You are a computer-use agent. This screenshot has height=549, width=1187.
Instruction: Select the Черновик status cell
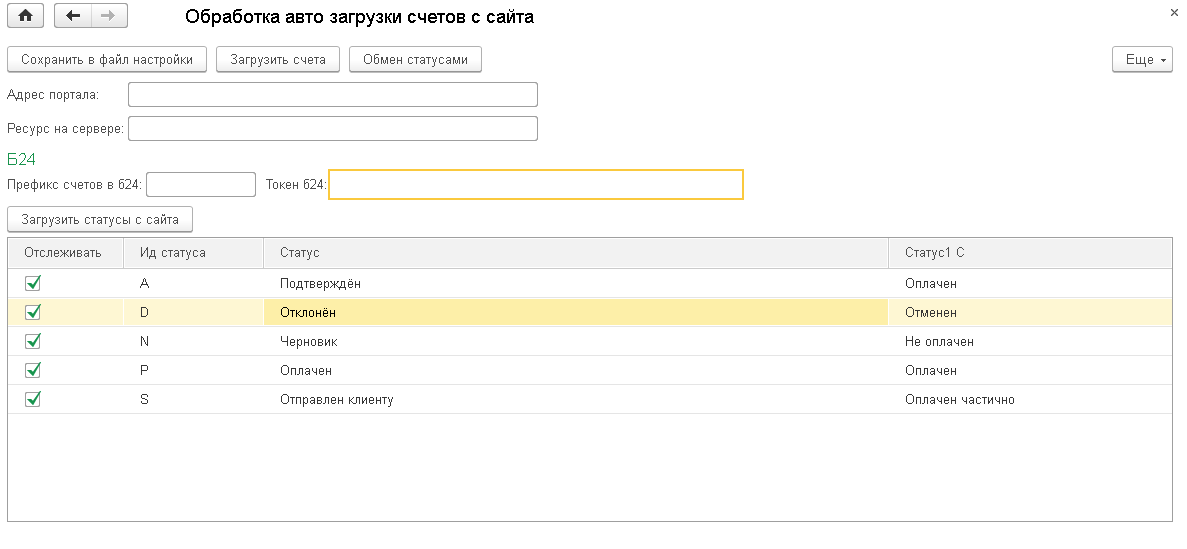[576, 342]
